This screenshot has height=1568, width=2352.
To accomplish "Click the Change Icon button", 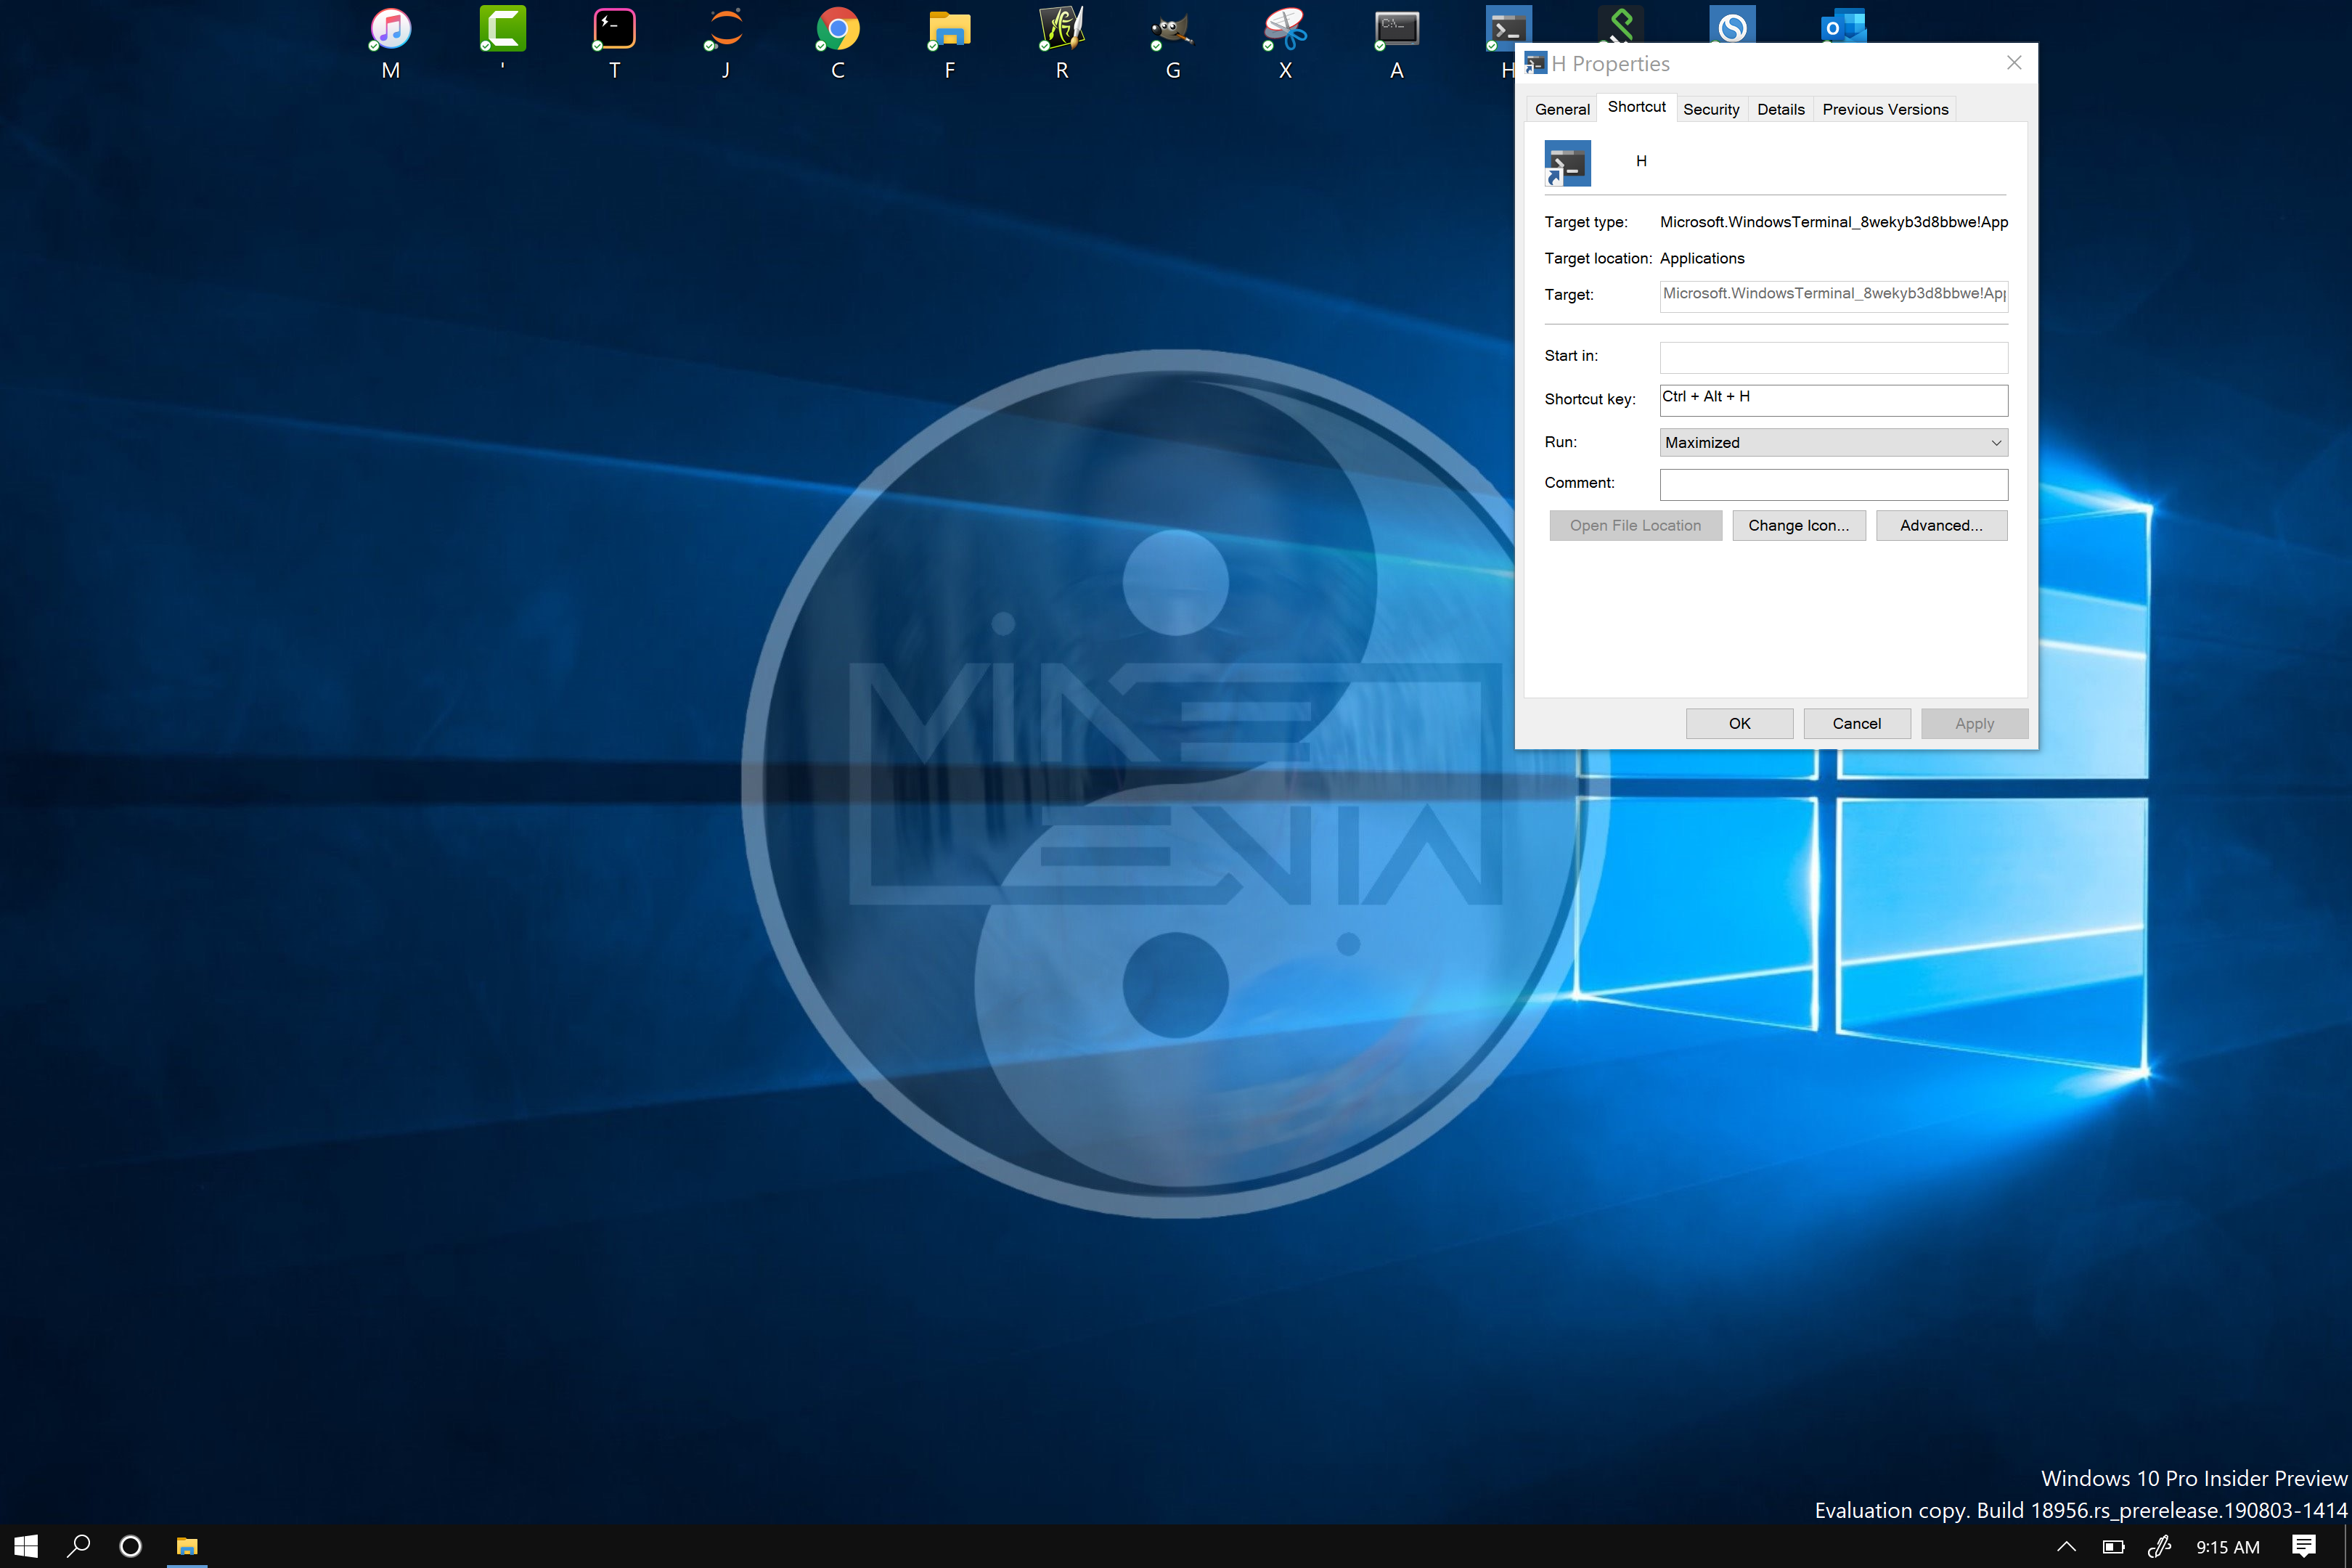I will pos(1798,525).
